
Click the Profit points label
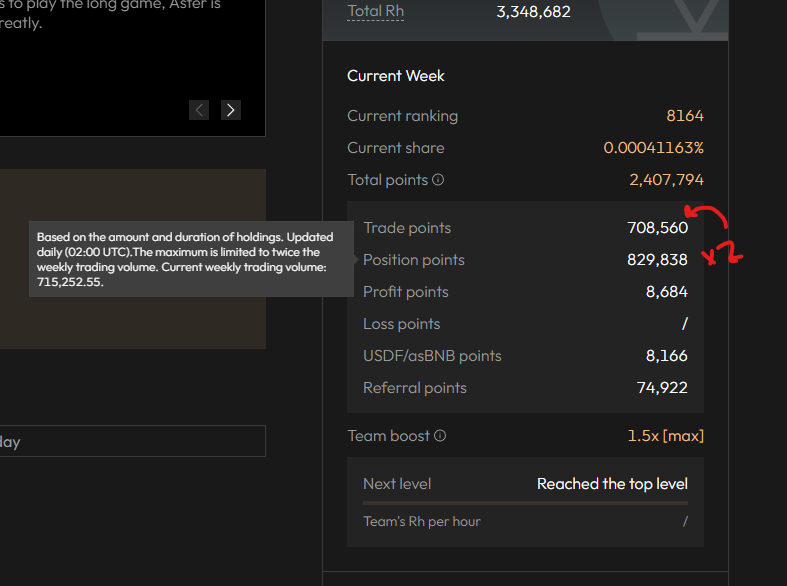point(406,292)
